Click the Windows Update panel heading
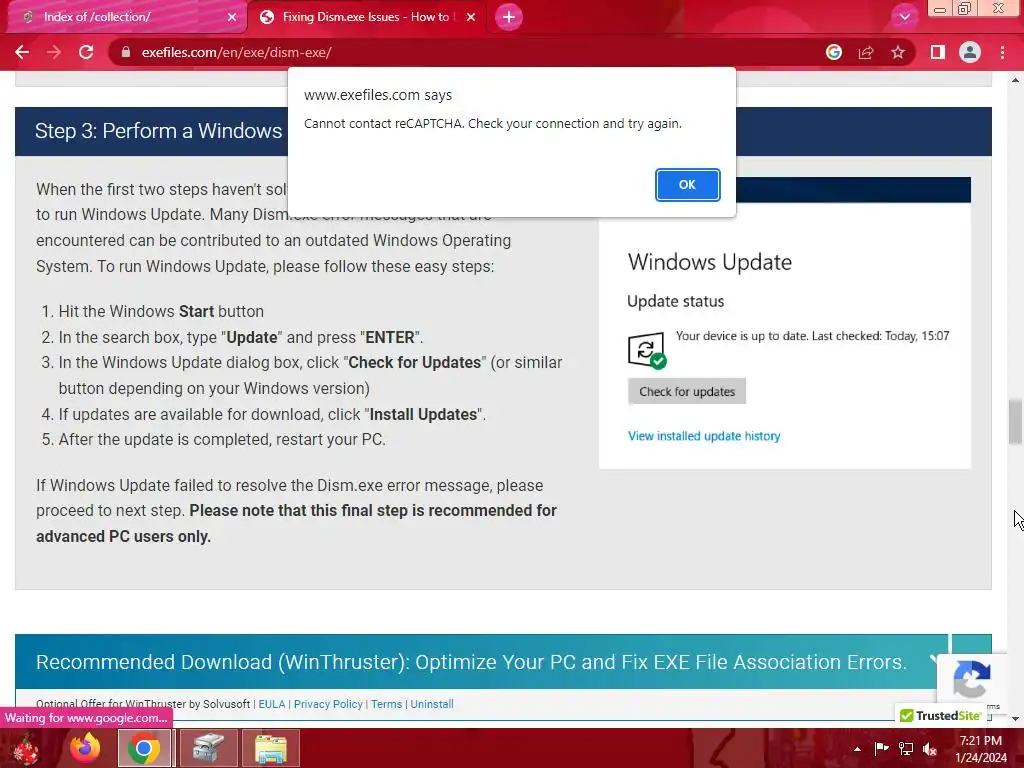Viewport: 1024px width, 768px height. 710,262
